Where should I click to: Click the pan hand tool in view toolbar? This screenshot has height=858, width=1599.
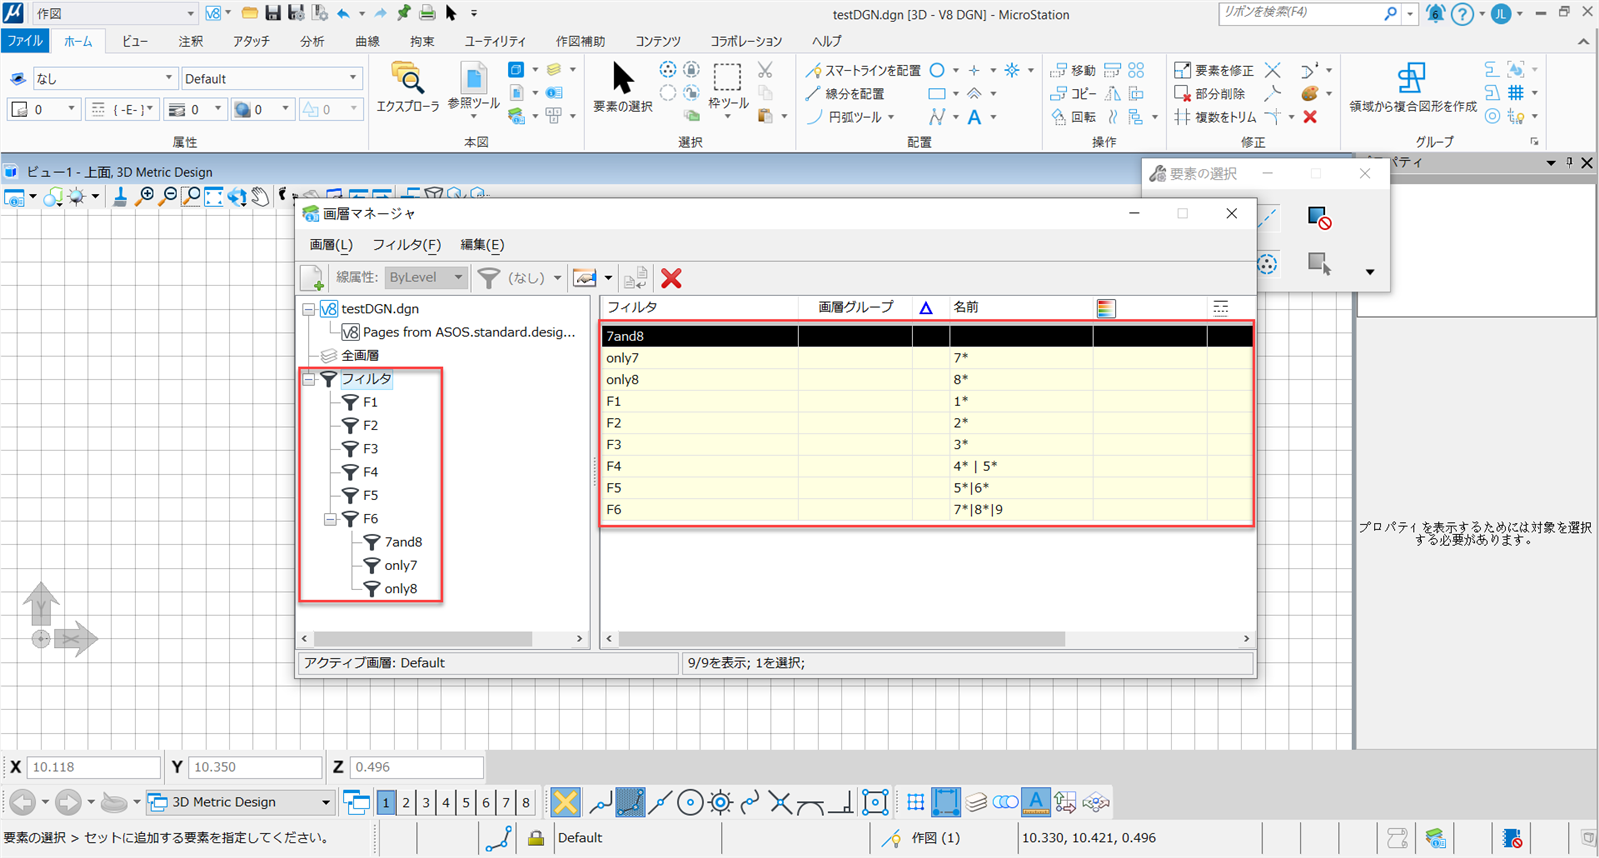[x=260, y=197]
